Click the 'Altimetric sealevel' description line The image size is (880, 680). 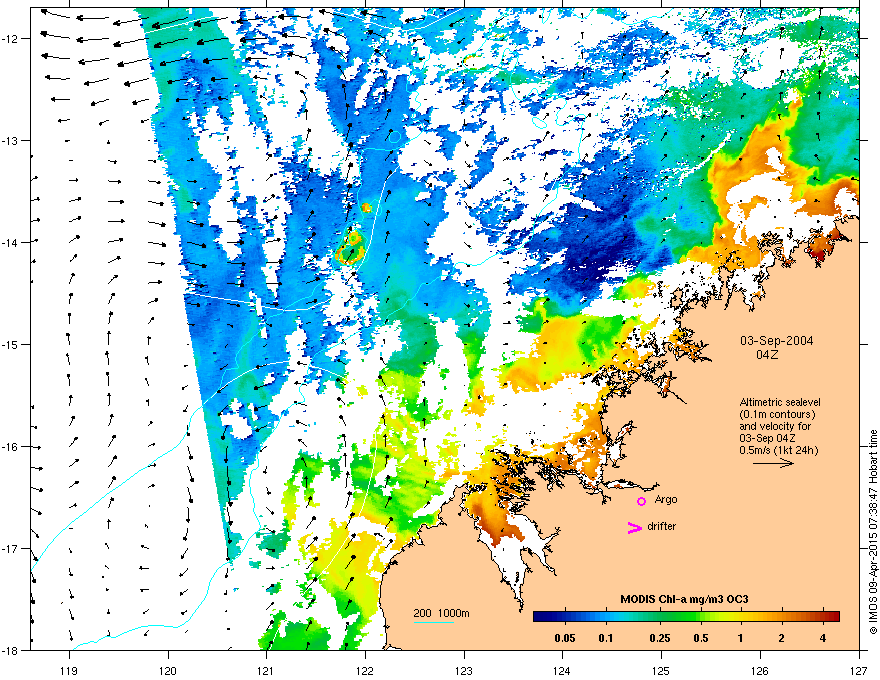(x=780, y=402)
